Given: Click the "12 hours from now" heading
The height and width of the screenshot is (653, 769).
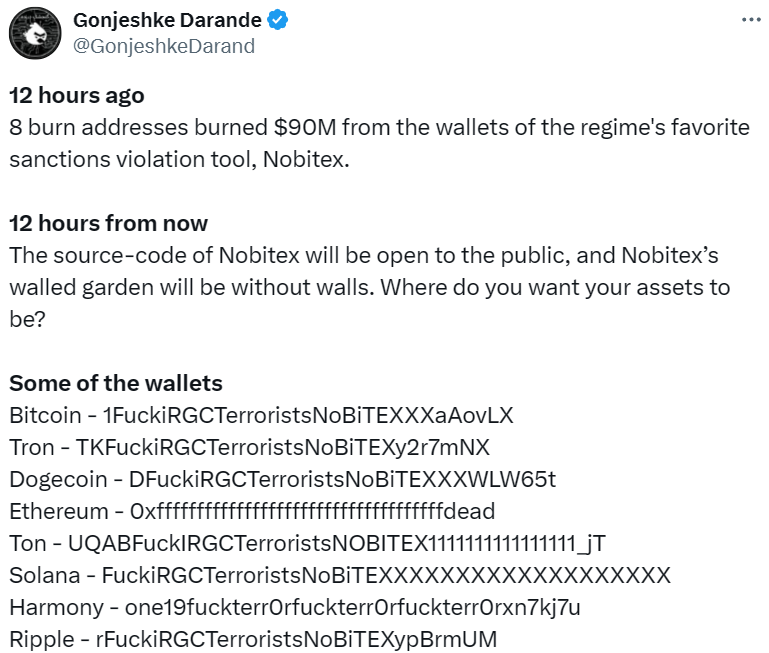Looking at the screenshot, I should (x=108, y=223).
